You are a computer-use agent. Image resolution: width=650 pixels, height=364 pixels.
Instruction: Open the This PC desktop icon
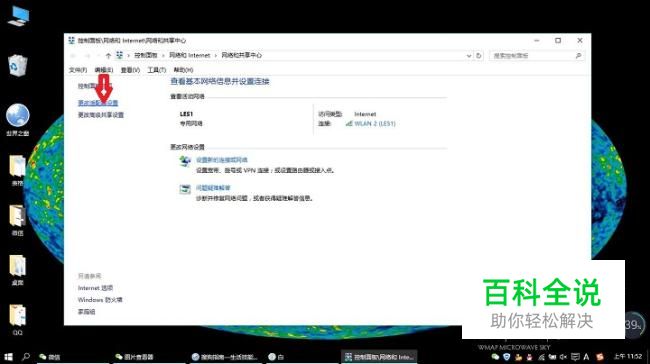pyautogui.click(x=19, y=17)
